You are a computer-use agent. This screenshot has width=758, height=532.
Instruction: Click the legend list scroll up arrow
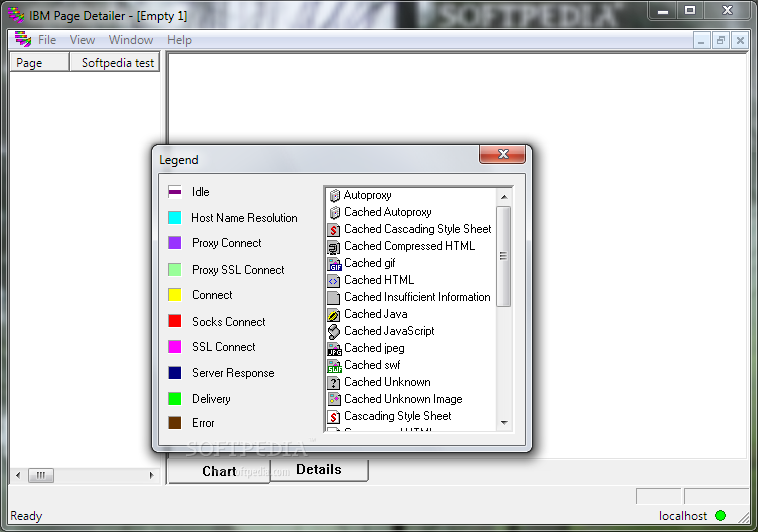point(504,196)
